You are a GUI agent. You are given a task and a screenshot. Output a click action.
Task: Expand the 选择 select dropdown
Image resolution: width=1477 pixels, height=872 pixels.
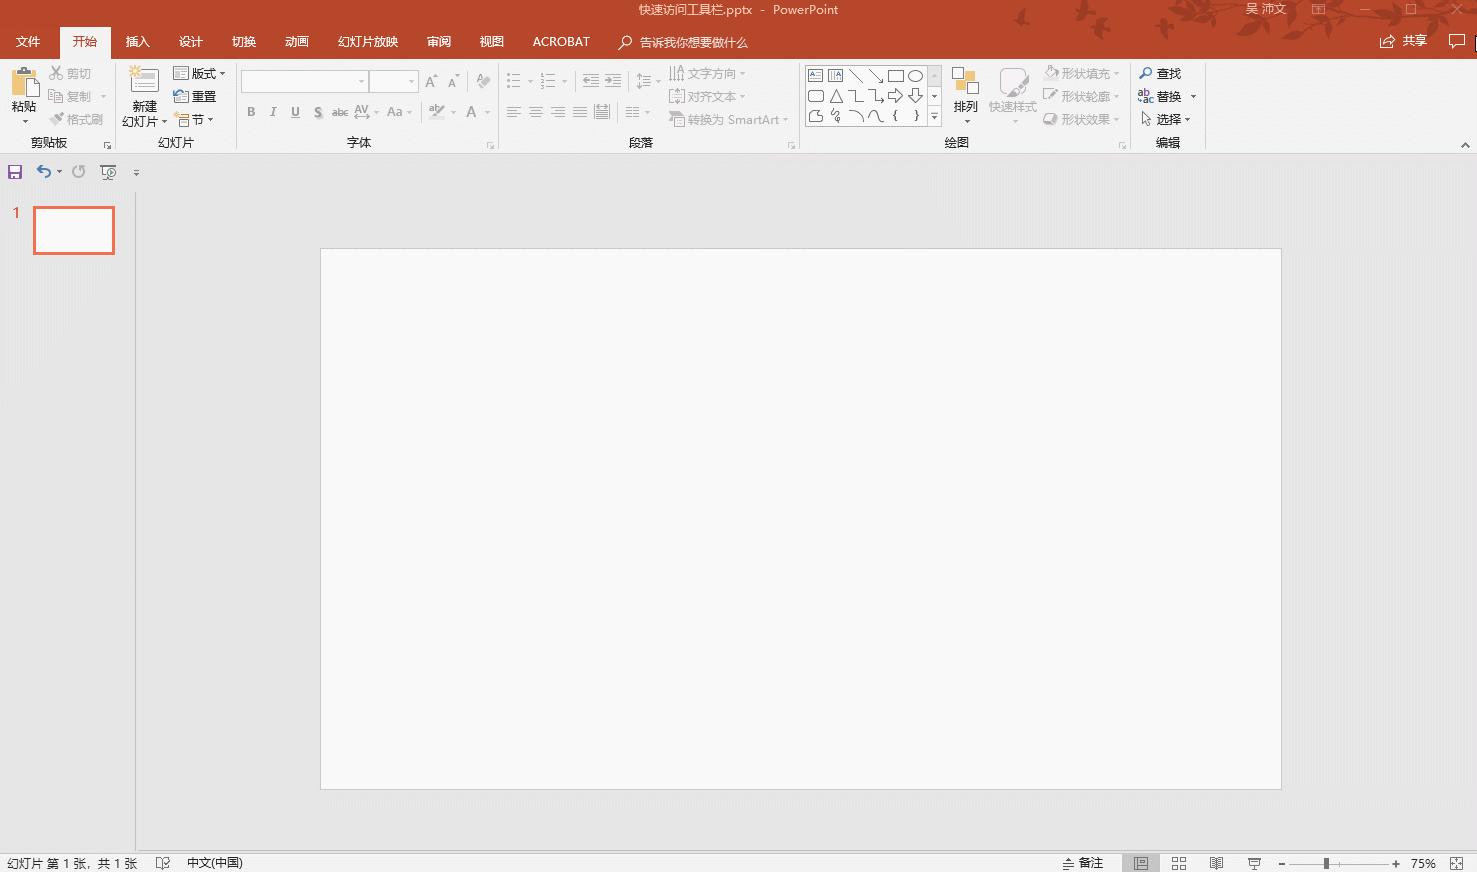1166,120
